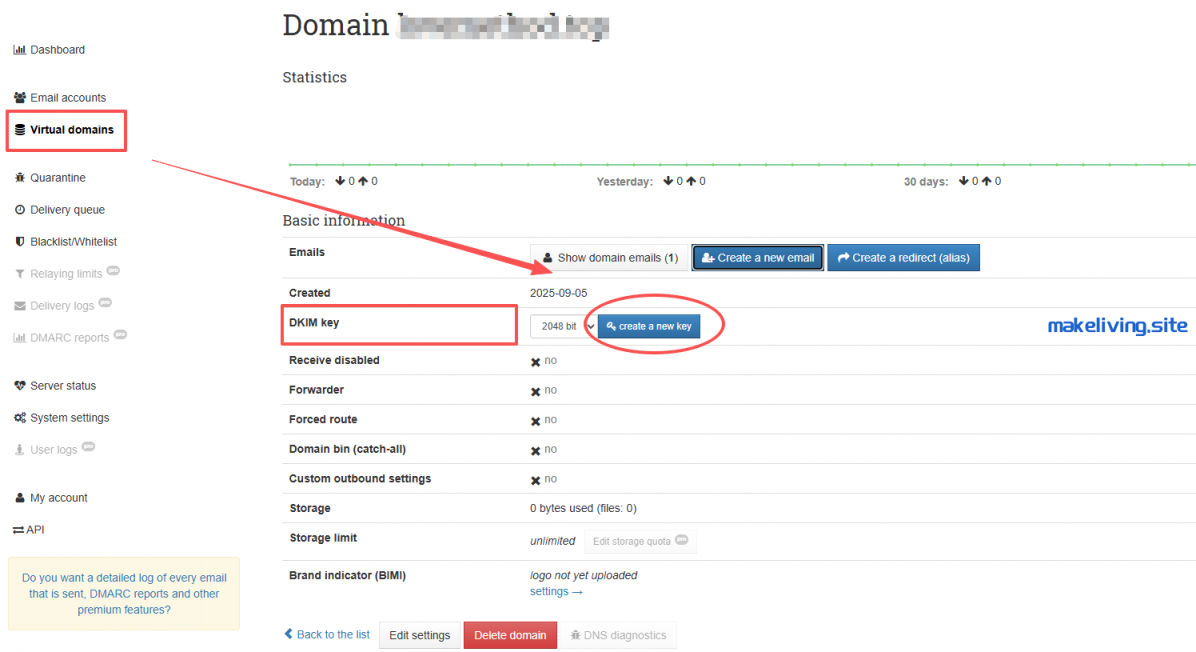Open the API section icon
This screenshot has width=1196, height=652.
[x=18, y=529]
